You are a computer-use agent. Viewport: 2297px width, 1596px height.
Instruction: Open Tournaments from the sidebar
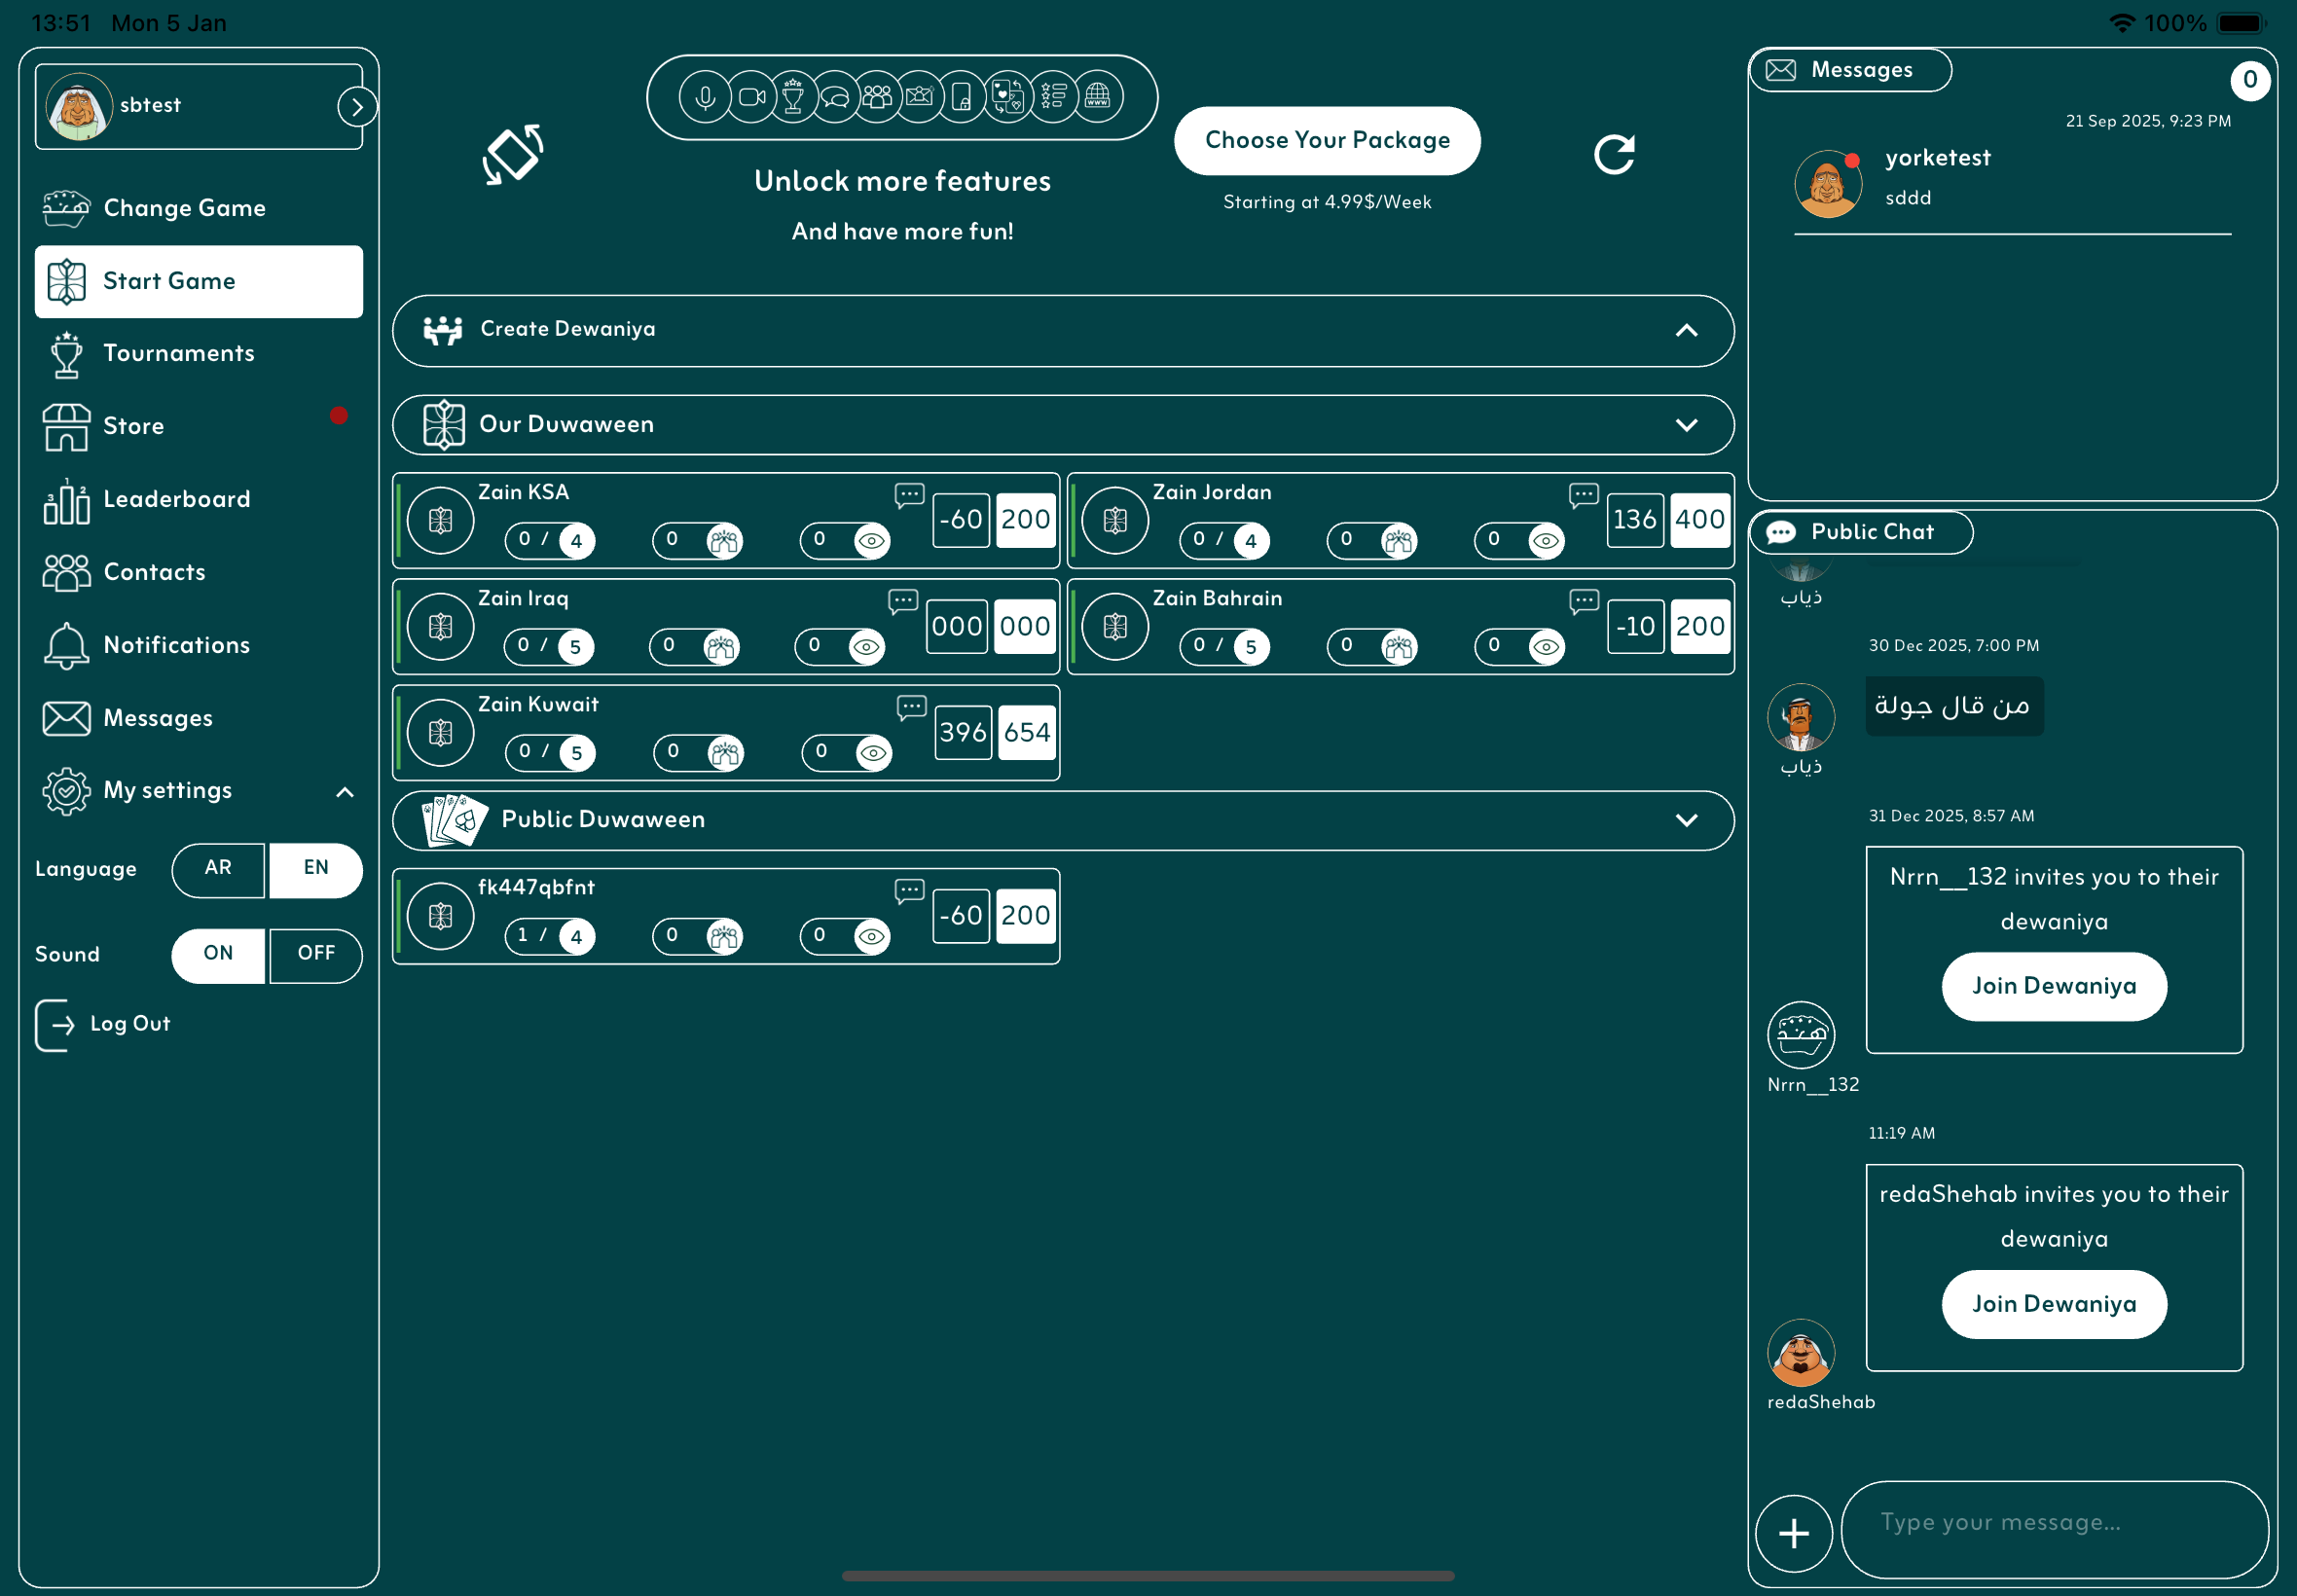point(178,353)
